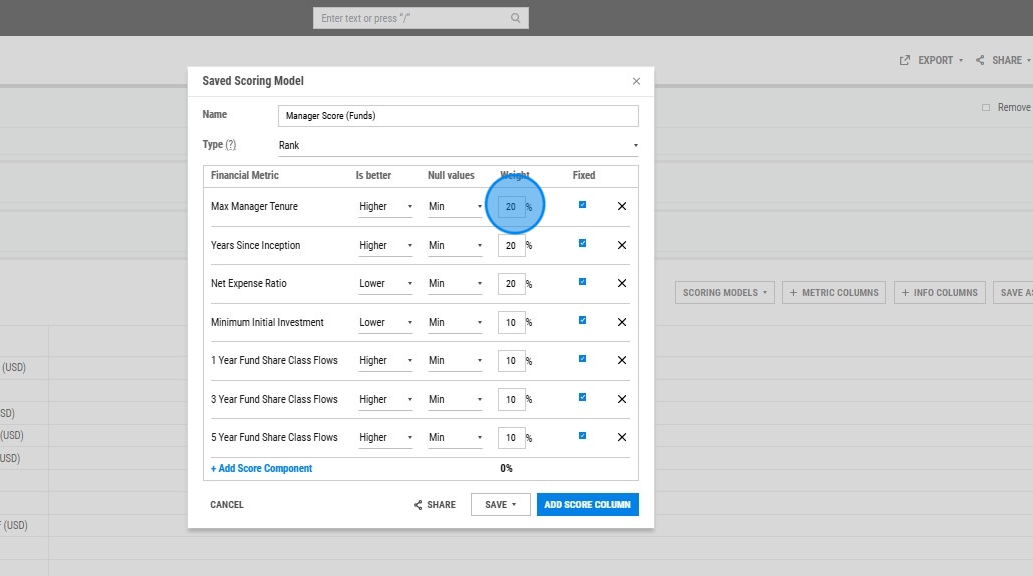Image resolution: width=1033 pixels, height=576 pixels.
Task: Toggle Fixed for Years Since Inception
Action: coord(582,243)
